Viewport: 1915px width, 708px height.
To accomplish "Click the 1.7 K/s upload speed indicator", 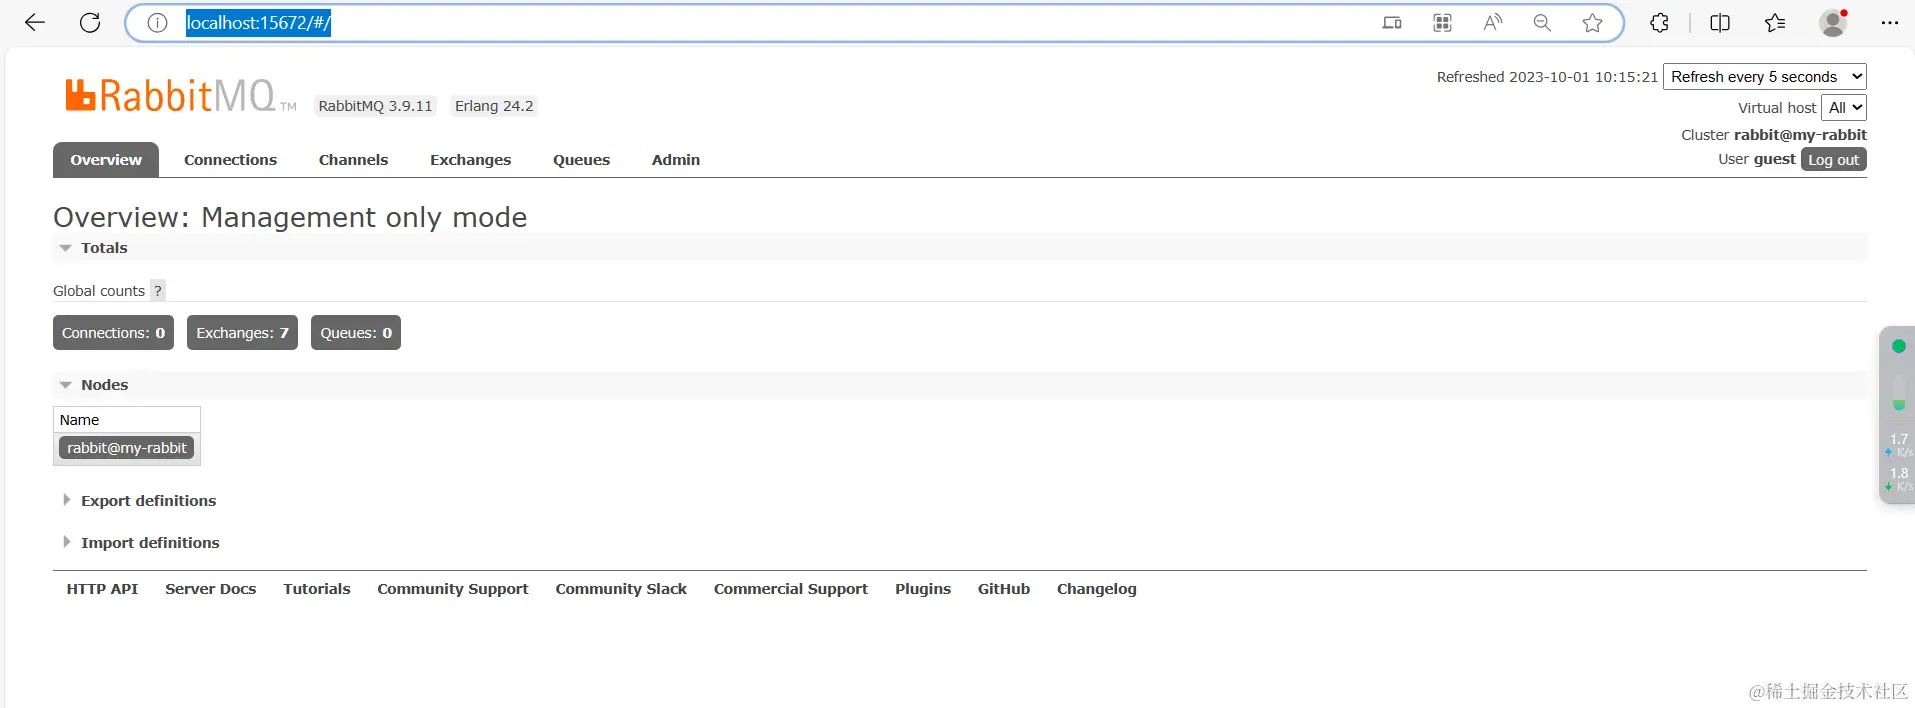I will pyautogui.click(x=1898, y=445).
